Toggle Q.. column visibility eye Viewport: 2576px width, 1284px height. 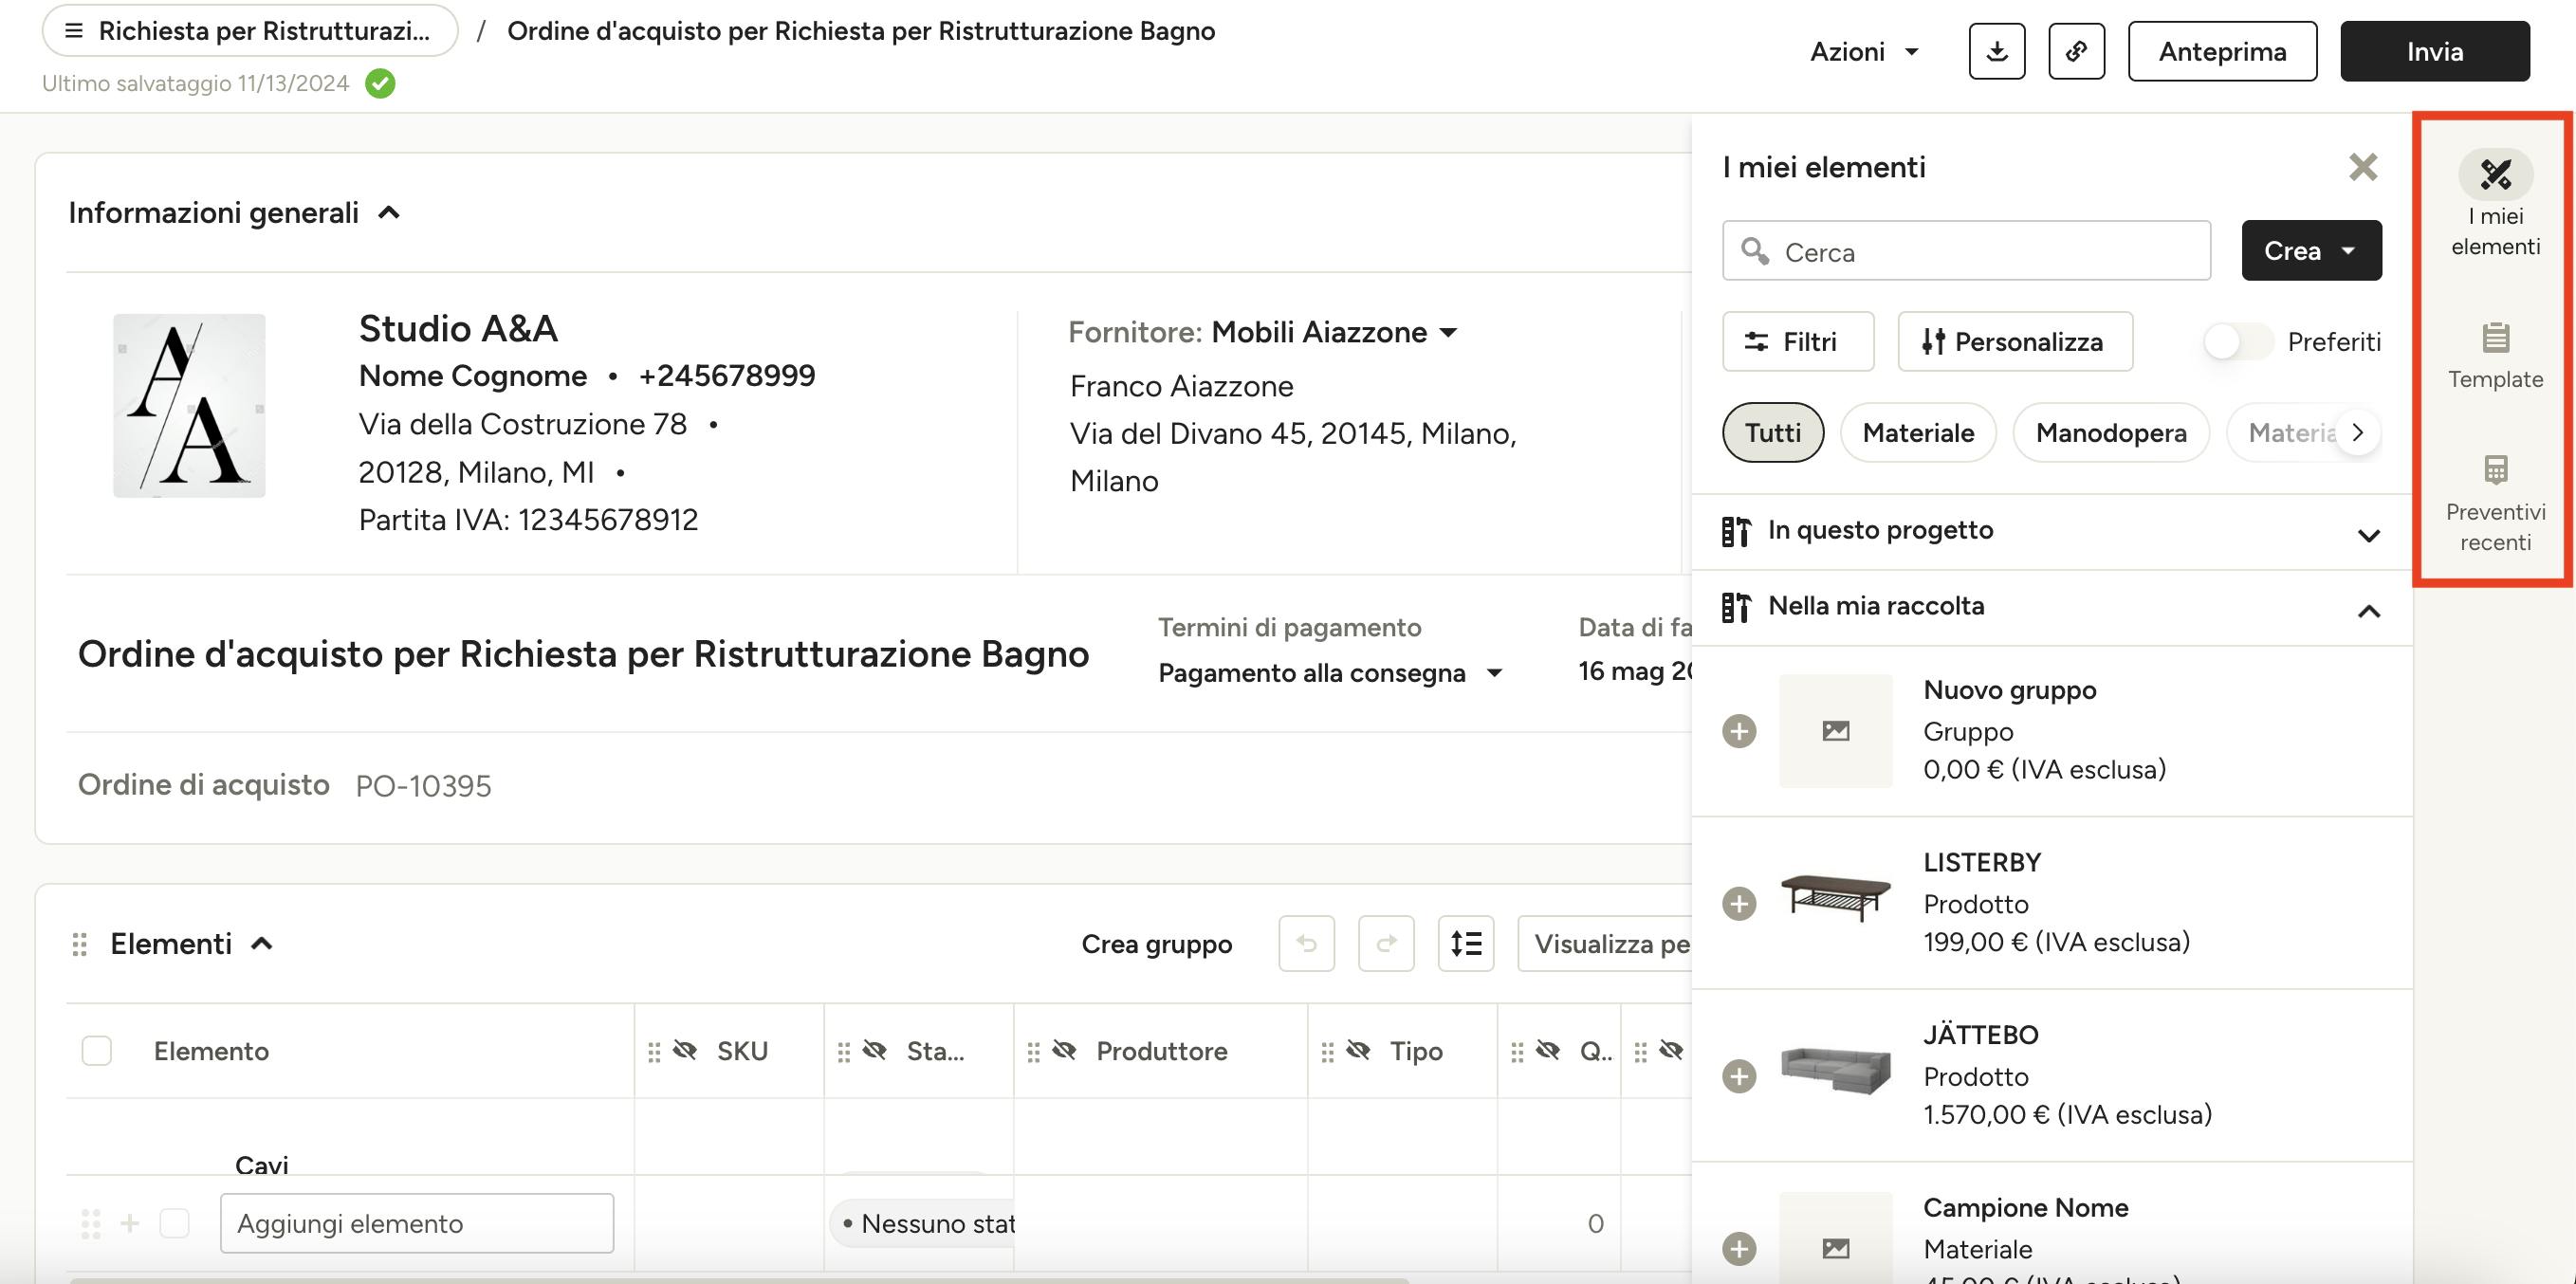[x=1548, y=1050]
